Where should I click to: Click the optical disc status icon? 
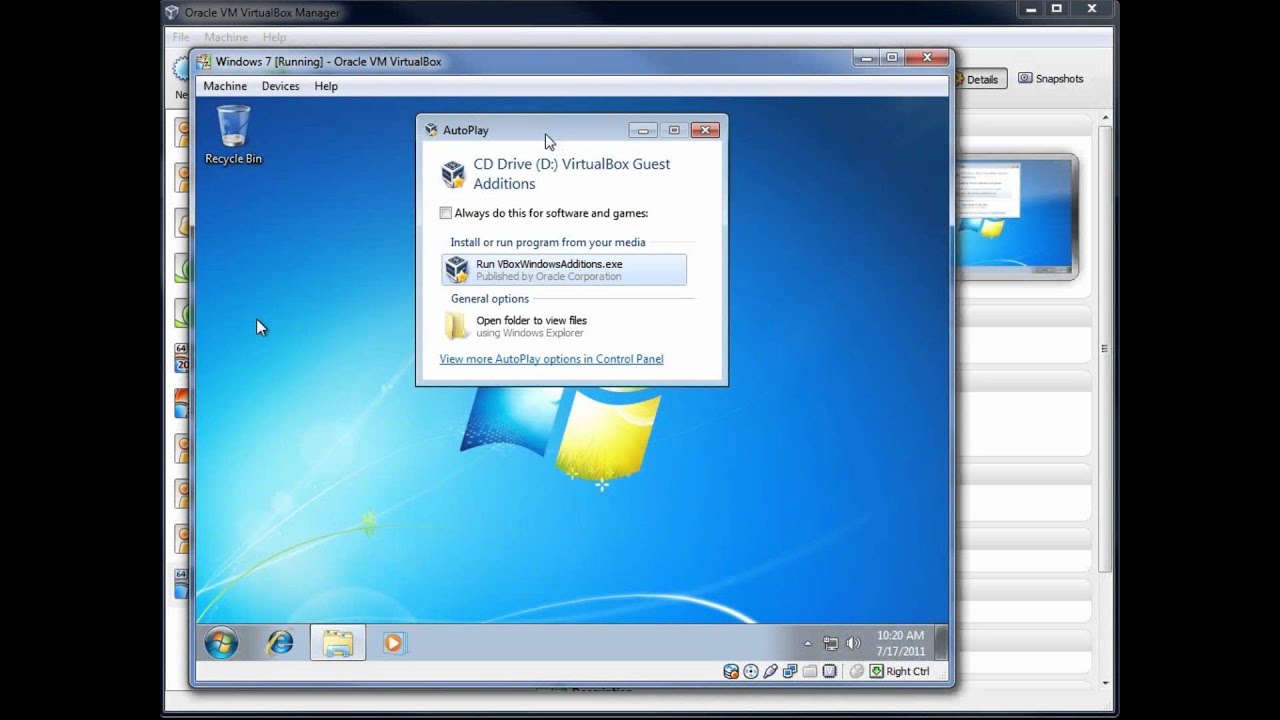(751, 671)
